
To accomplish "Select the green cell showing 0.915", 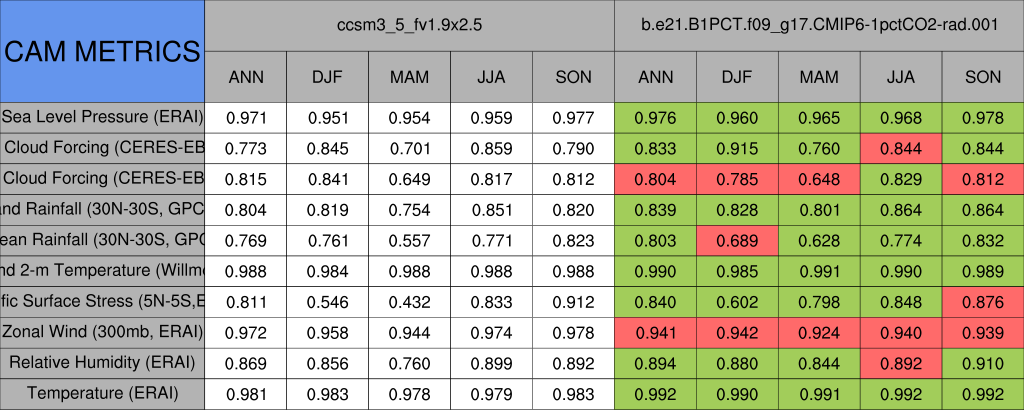I will (x=737, y=148).
